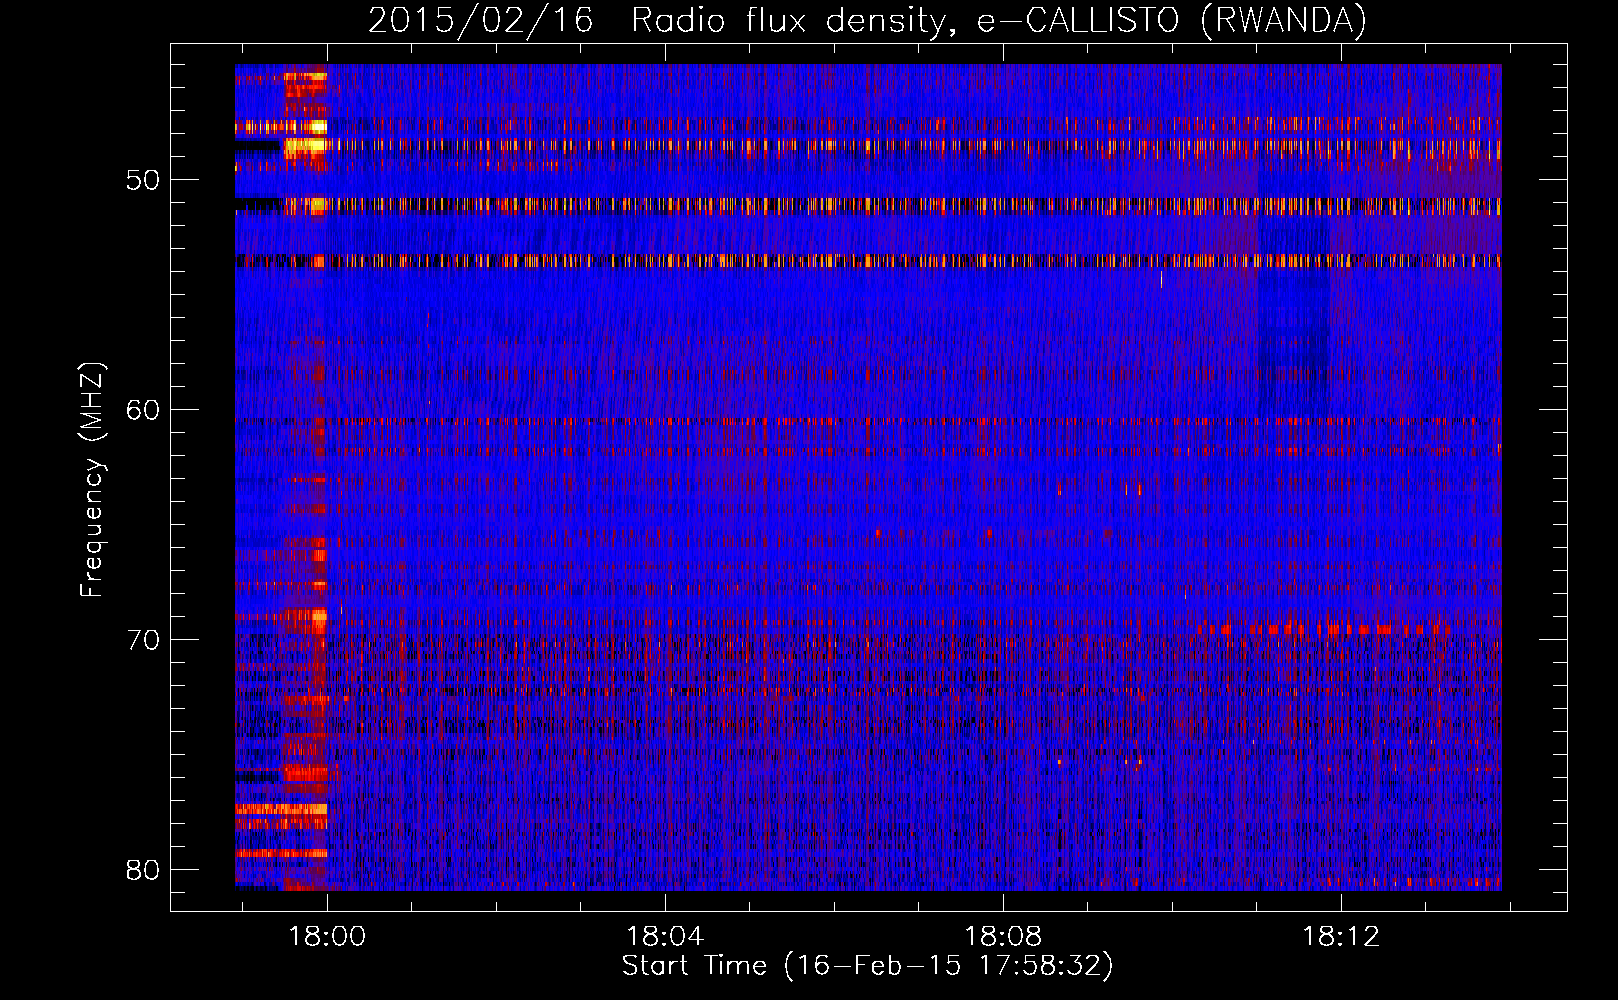The height and width of the screenshot is (1000, 1618).
Task: Click the "Frequency (MHZ)" y-axis label
Action: click(92, 480)
